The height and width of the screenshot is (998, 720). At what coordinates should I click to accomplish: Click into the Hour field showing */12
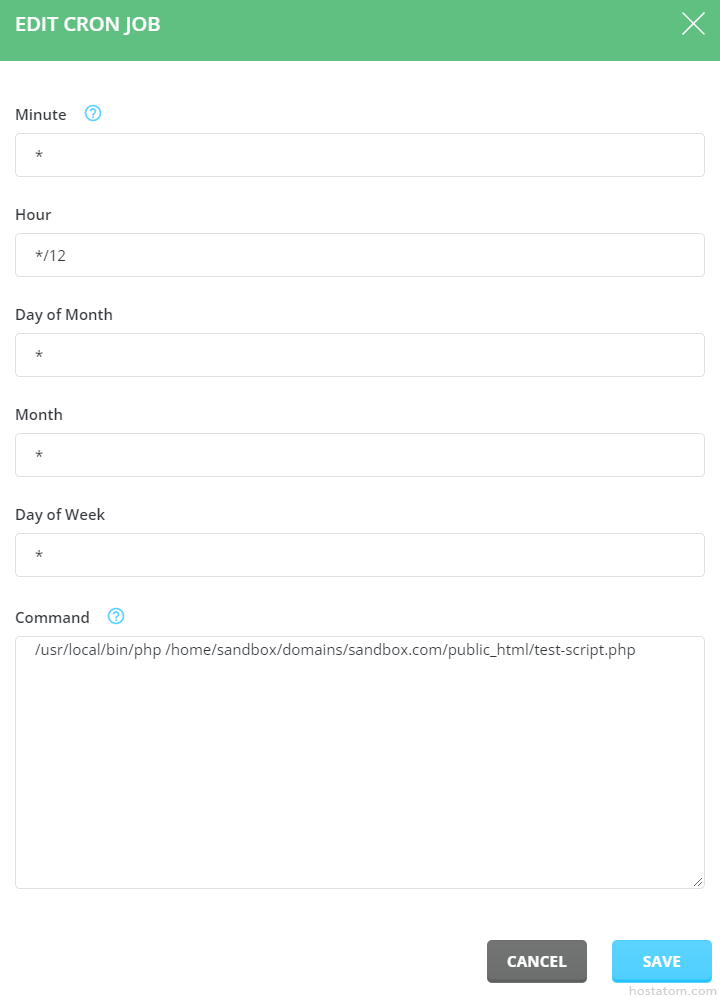pyautogui.click(x=360, y=255)
